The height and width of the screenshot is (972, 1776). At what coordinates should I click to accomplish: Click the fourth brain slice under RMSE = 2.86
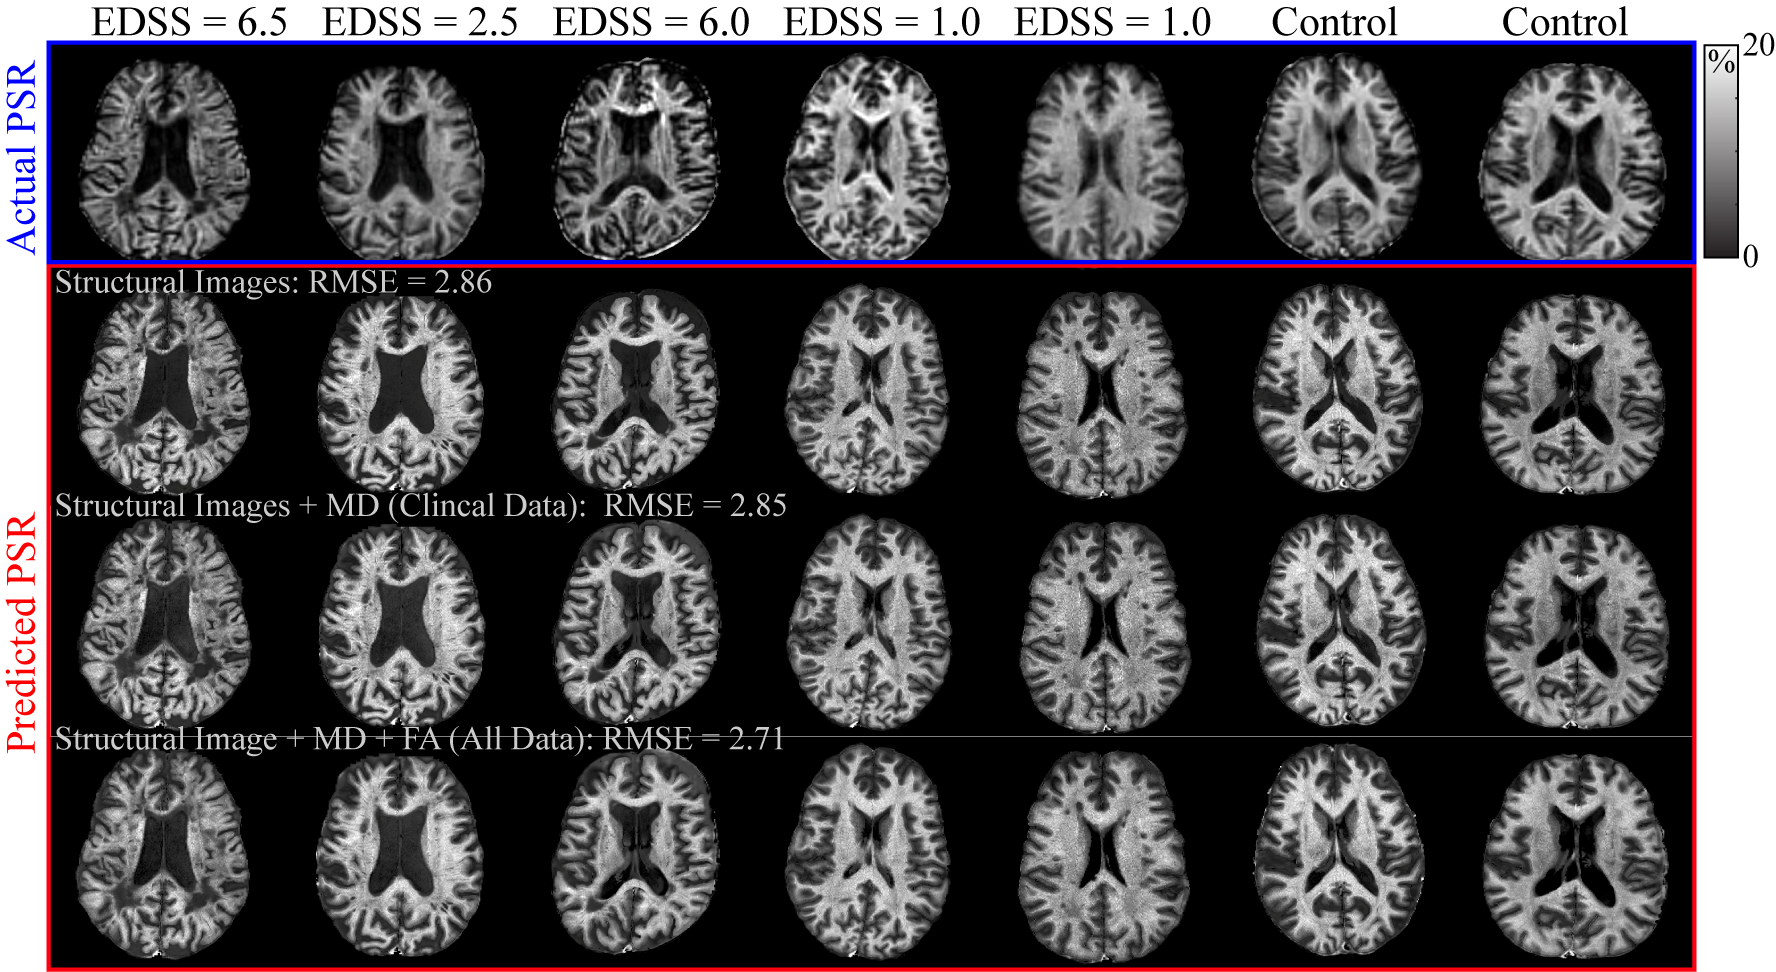point(868,390)
